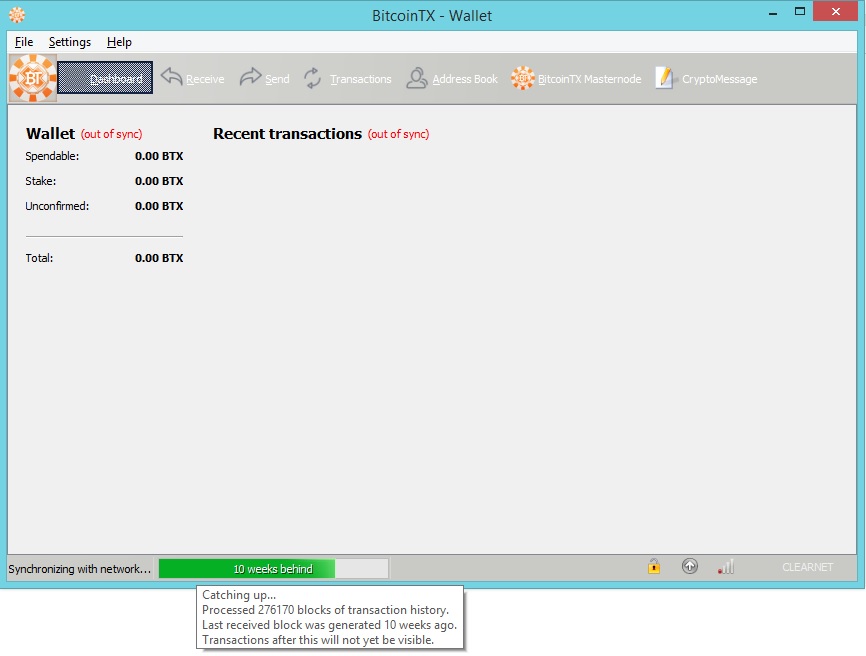866x656 pixels.
Task: Click the '(out of sync)' warning beside Recent transactions
Action: click(x=398, y=134)
